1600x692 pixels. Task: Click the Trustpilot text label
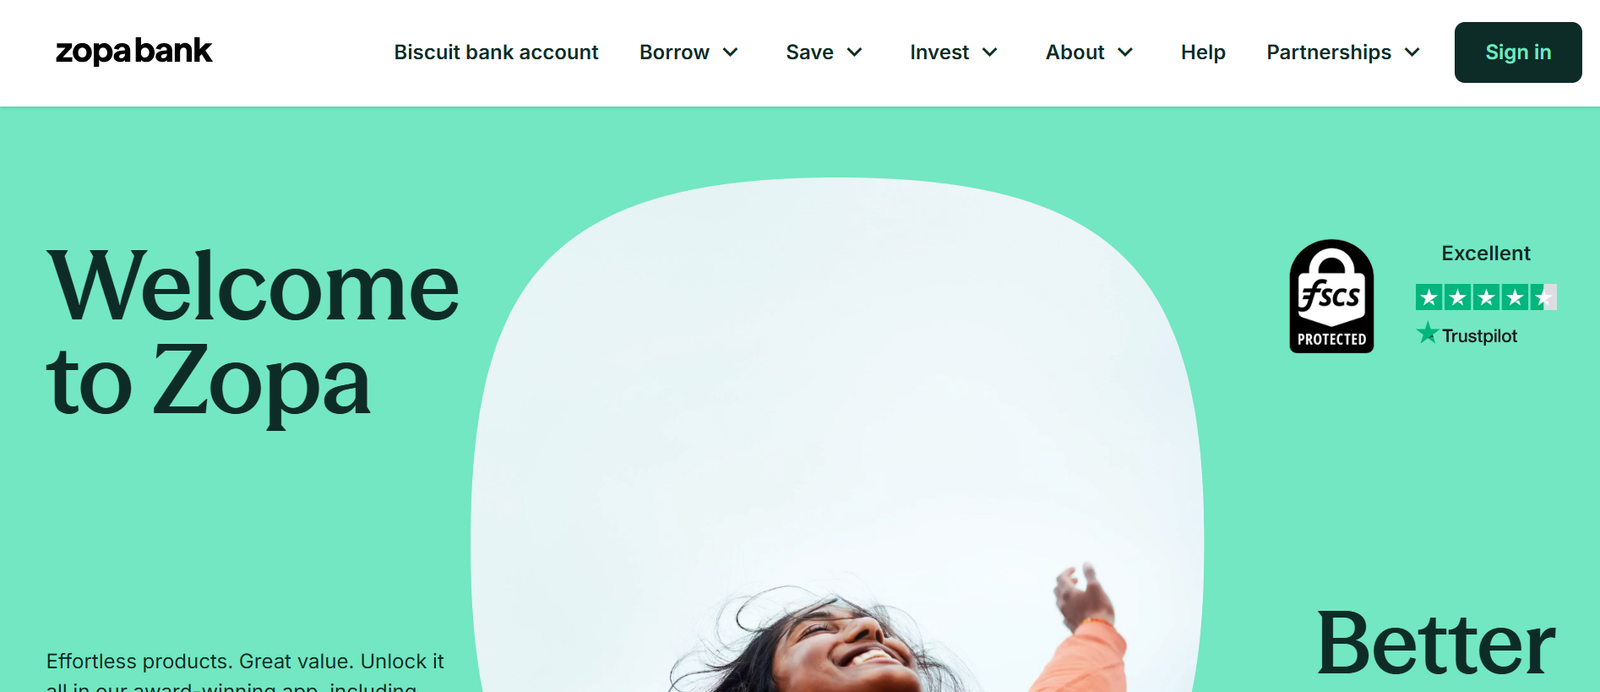pos(1479,336)
